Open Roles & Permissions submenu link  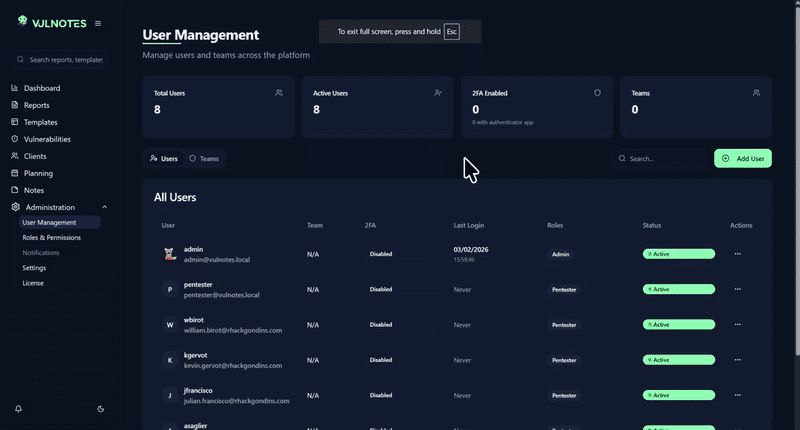pos(51,238)
